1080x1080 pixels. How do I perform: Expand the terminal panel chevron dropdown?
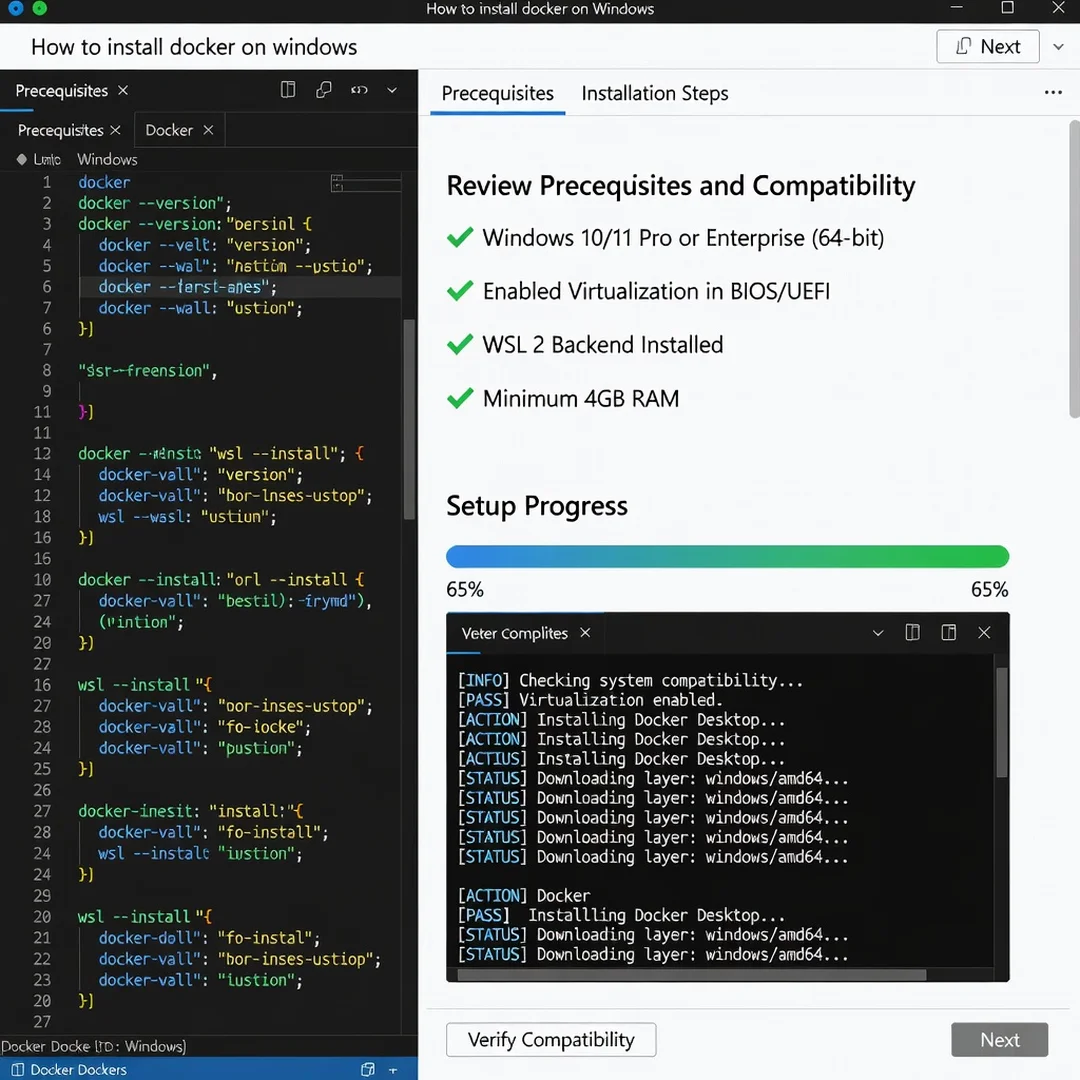click(878, 633)
